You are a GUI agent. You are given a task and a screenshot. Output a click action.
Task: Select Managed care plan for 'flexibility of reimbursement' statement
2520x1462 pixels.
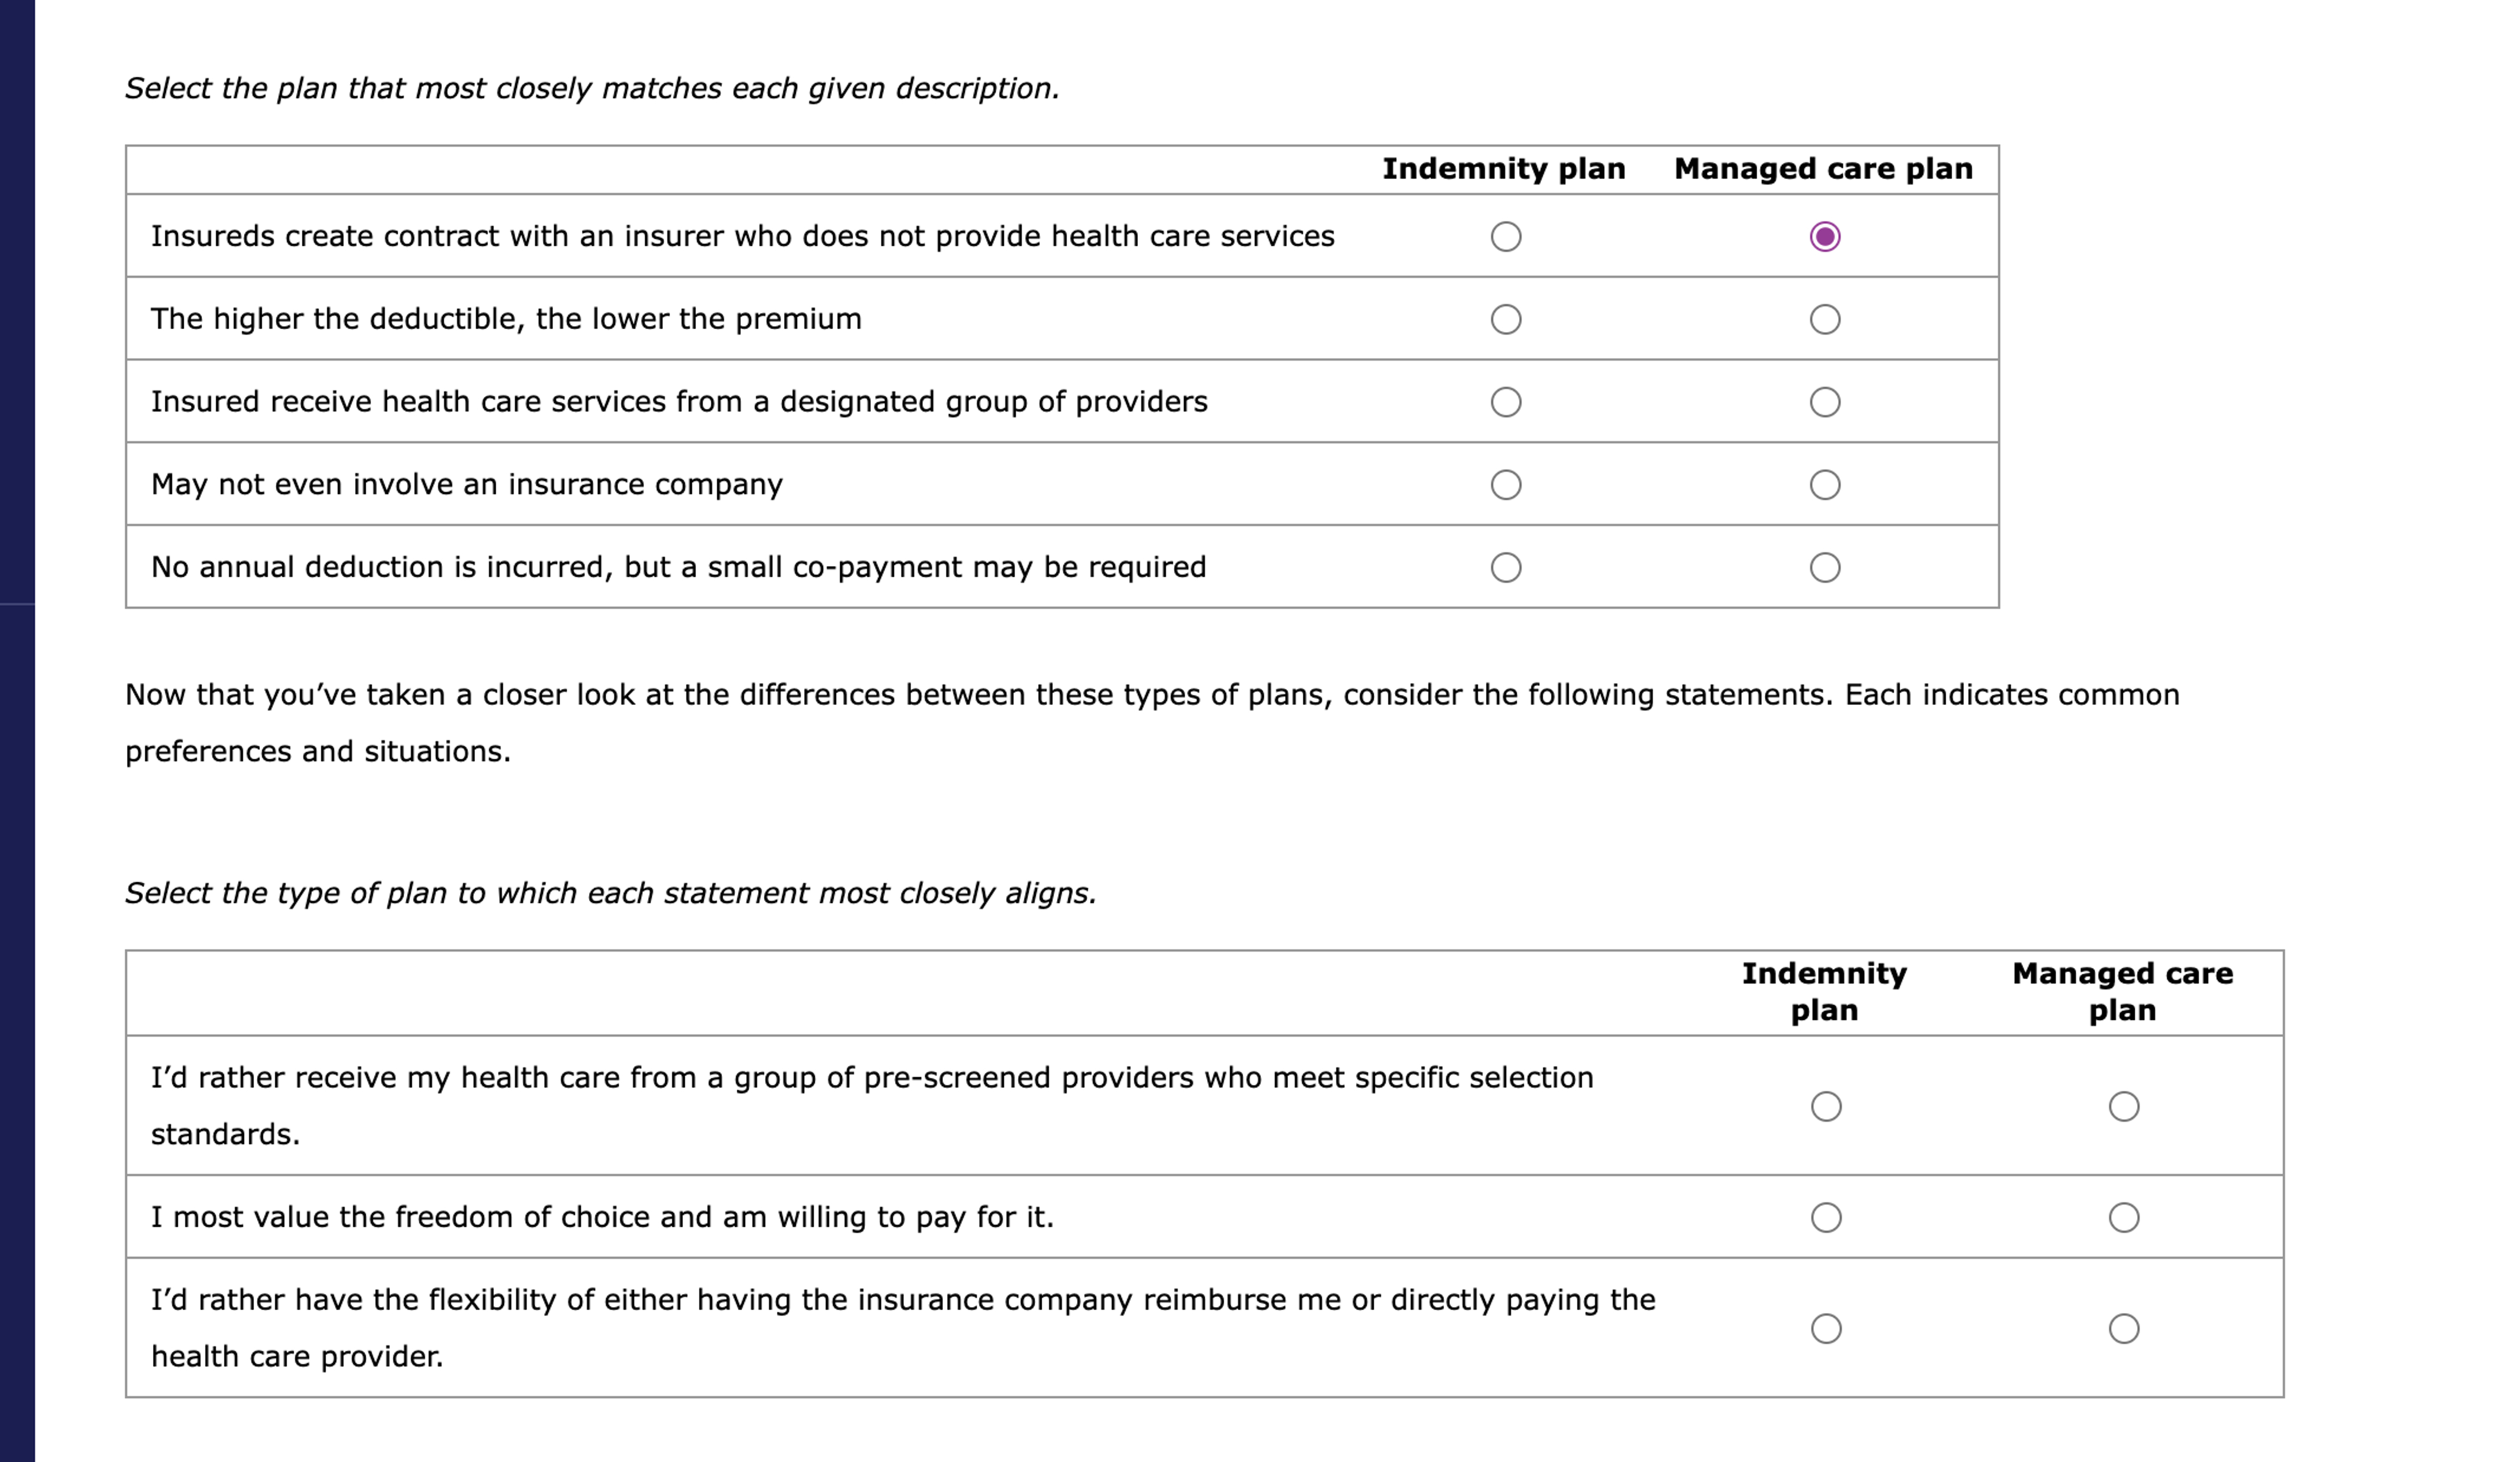pos(2123,1329)
